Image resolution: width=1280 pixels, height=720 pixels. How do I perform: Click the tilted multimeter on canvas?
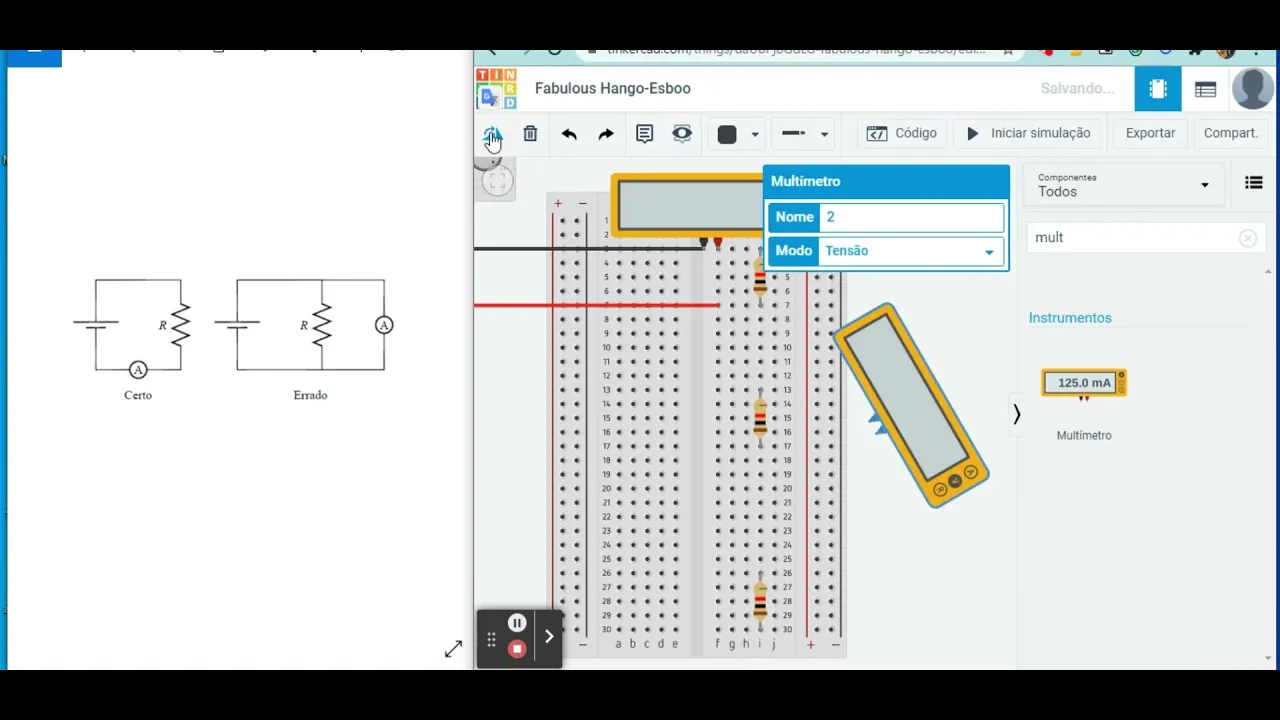911,405
